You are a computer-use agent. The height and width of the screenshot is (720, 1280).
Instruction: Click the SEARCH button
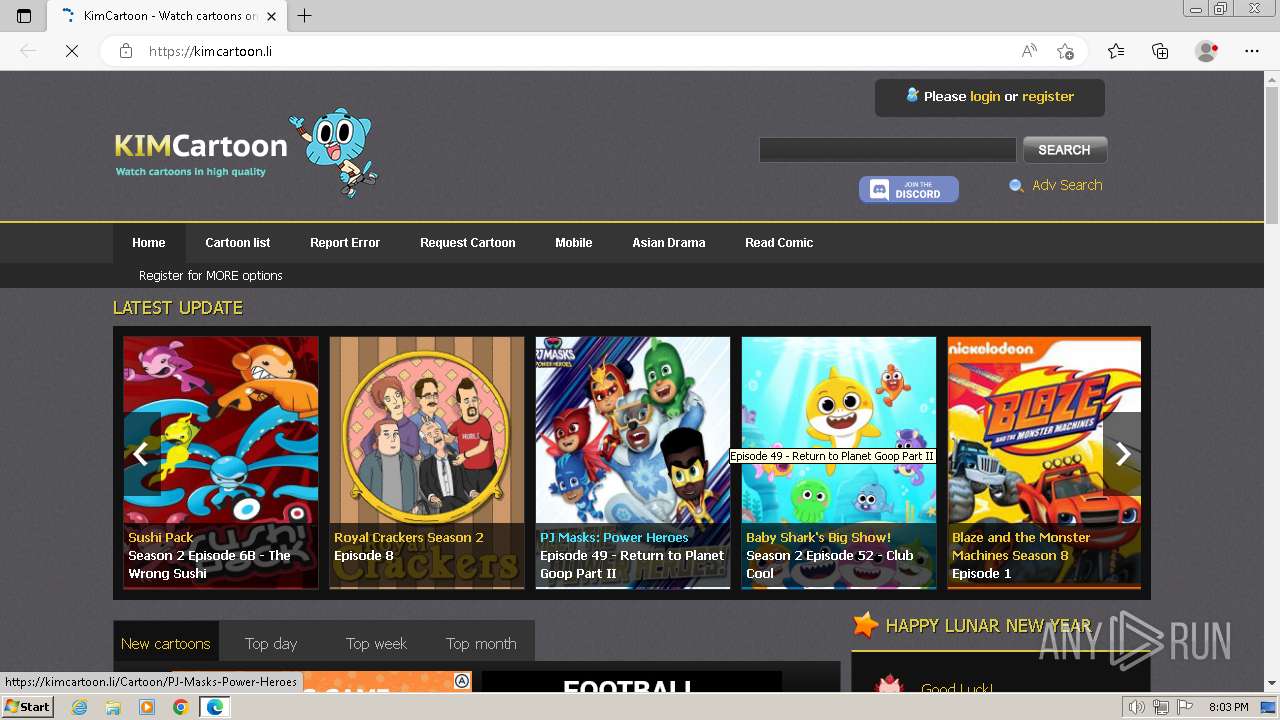pos(1064,150)
